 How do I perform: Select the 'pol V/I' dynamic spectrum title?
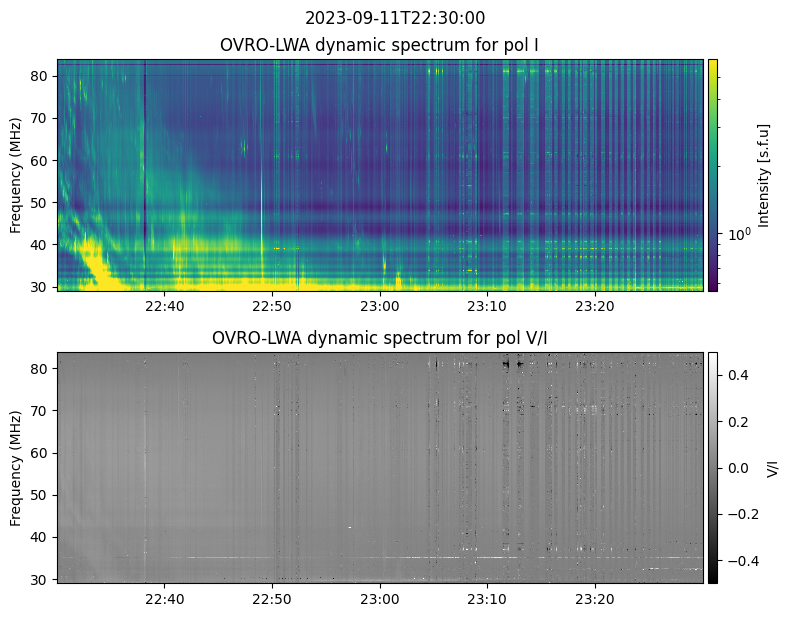pyautogui.click(x=379, y=338)
